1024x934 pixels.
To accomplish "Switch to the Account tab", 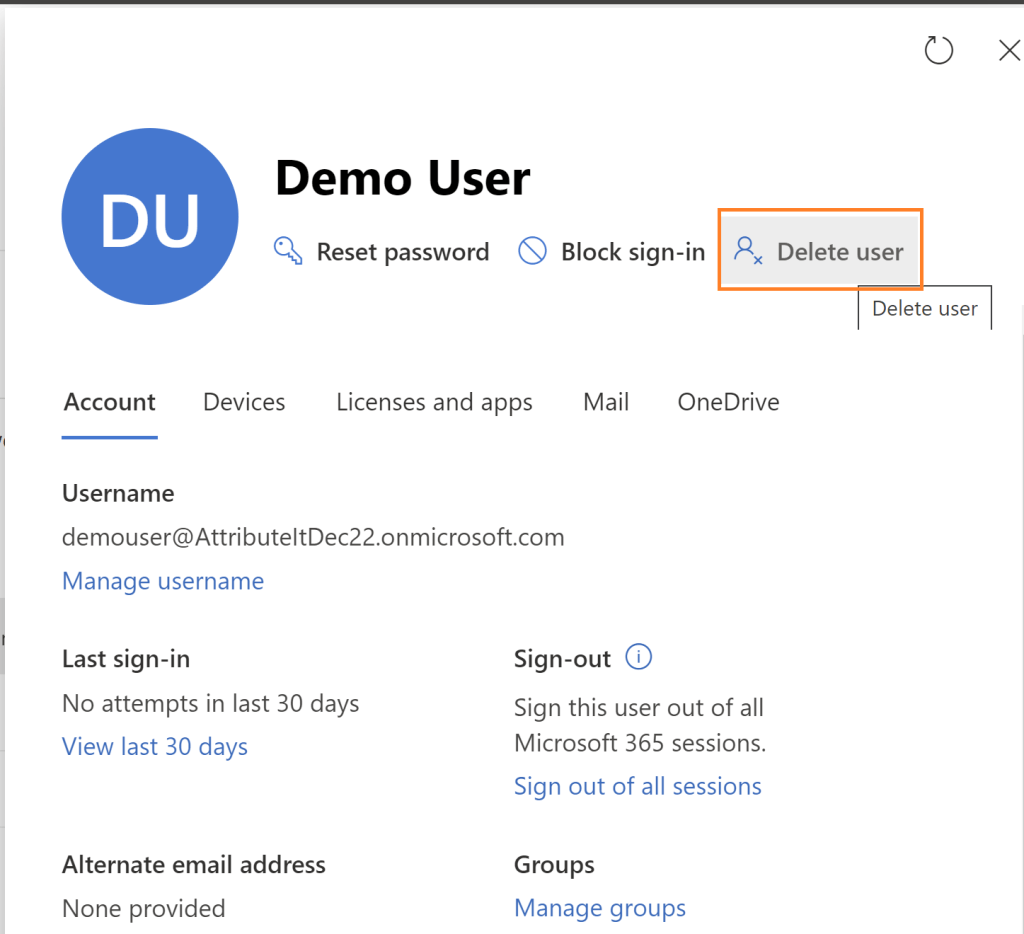I will coord(110,402).
